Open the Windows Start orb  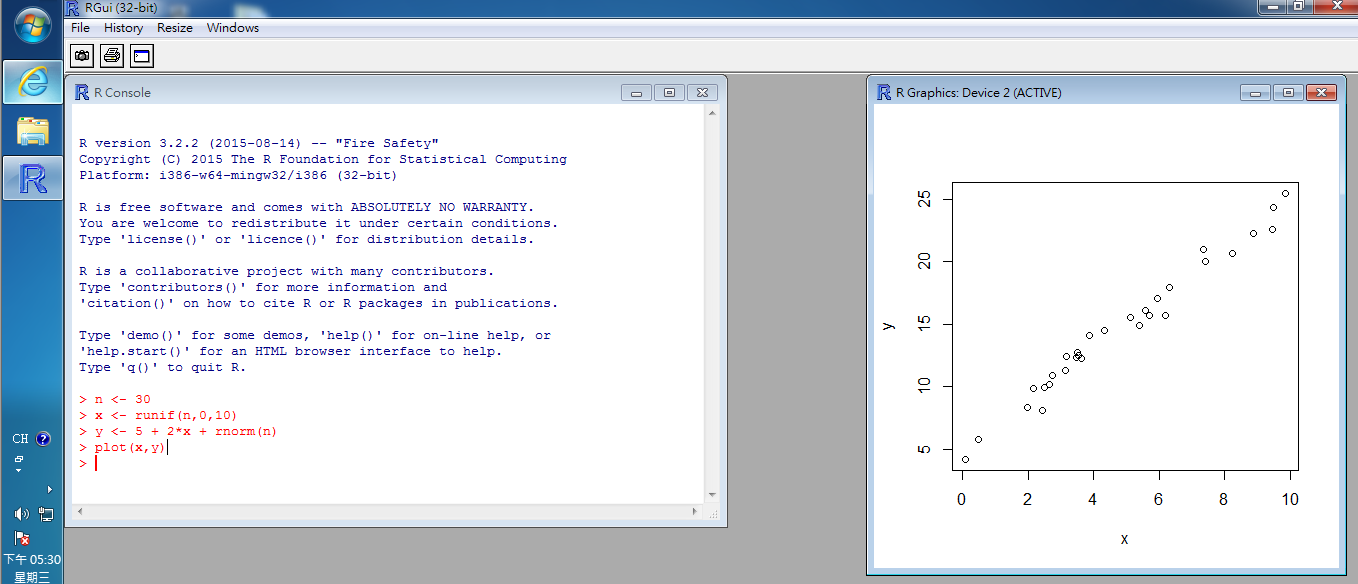click(x=32, y=26)
